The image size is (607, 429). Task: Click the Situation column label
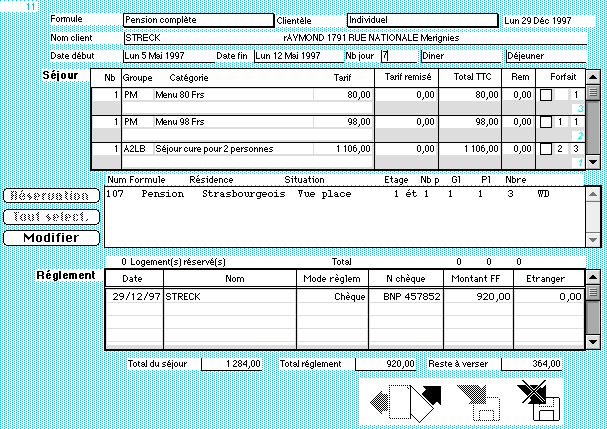click(x=304, y=180)
